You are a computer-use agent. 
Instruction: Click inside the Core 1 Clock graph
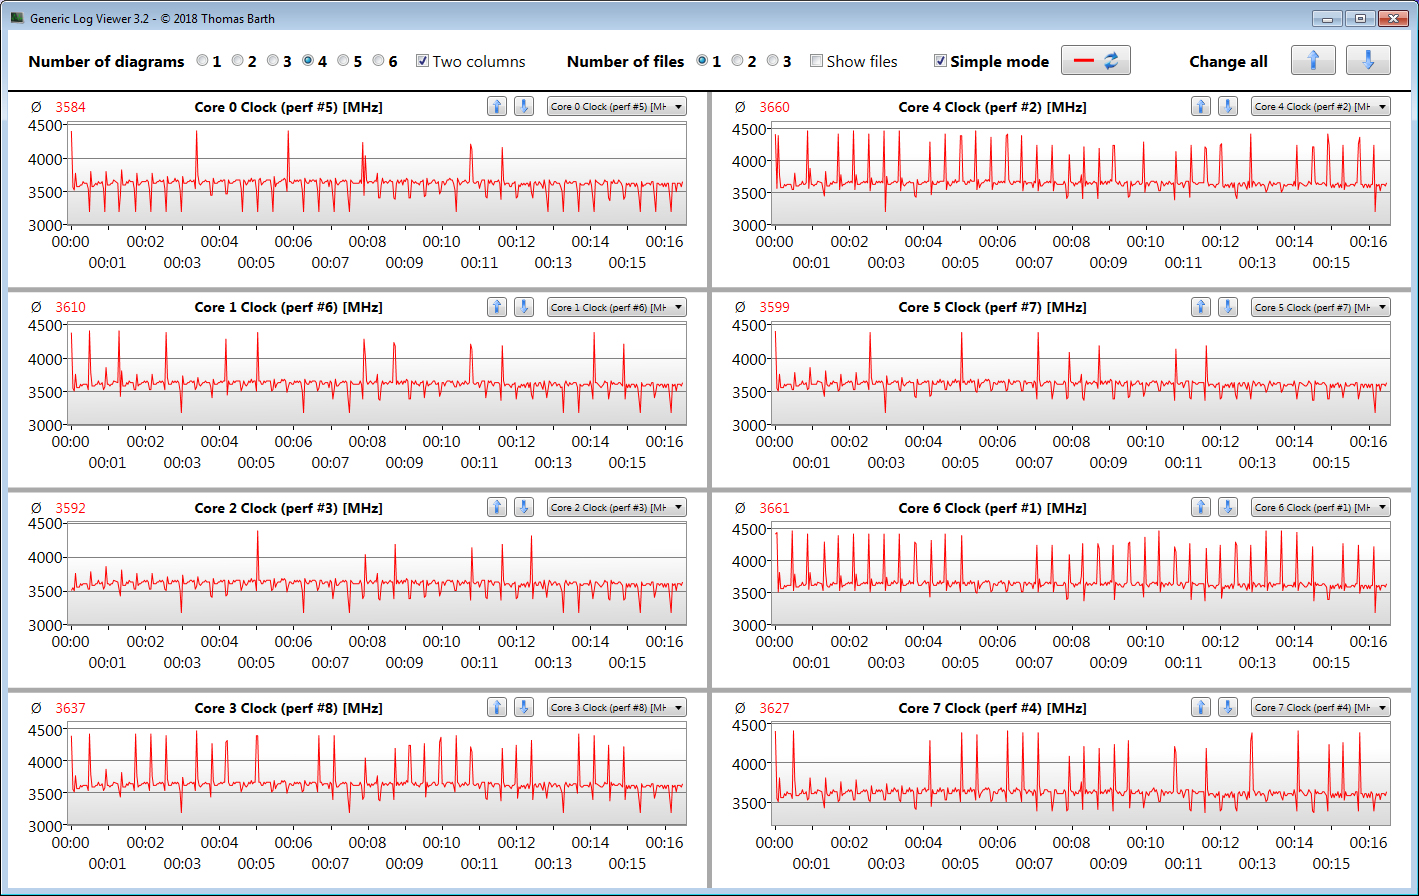[x=376, y=375]
